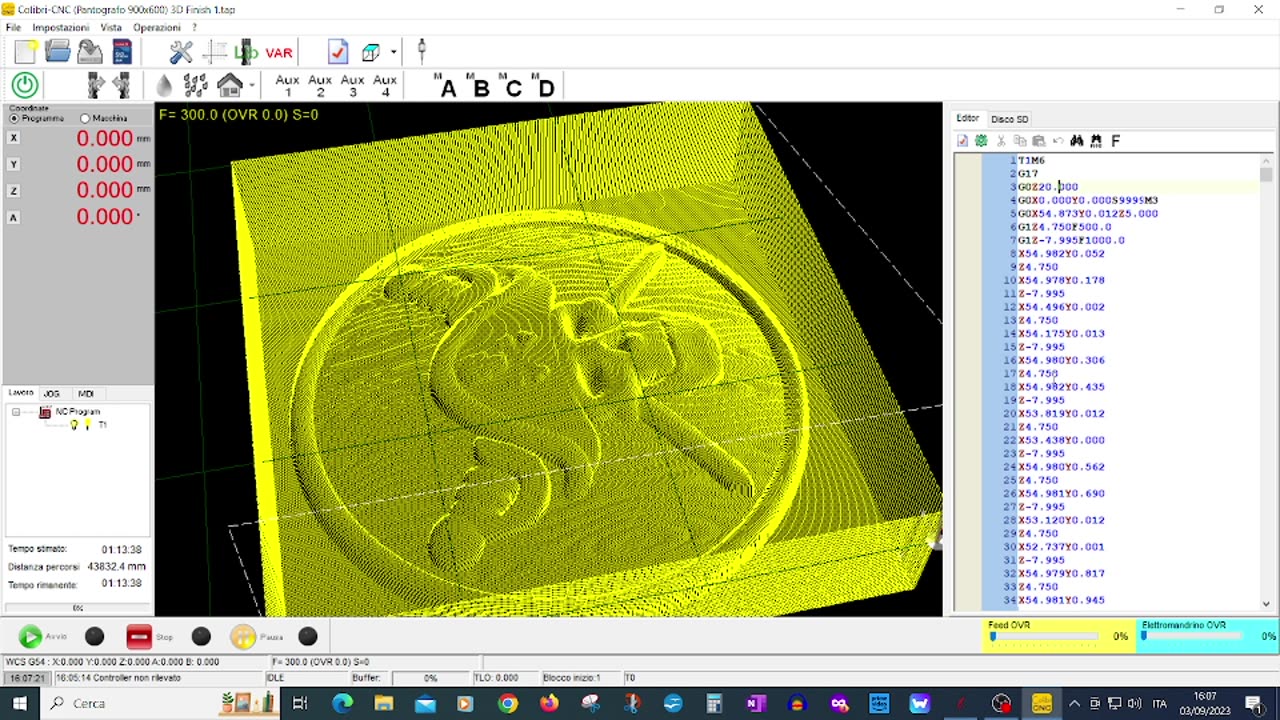Click the editor verify checkmark icon
Screen dimensions: 1280x720
click(x=963, y=141)
